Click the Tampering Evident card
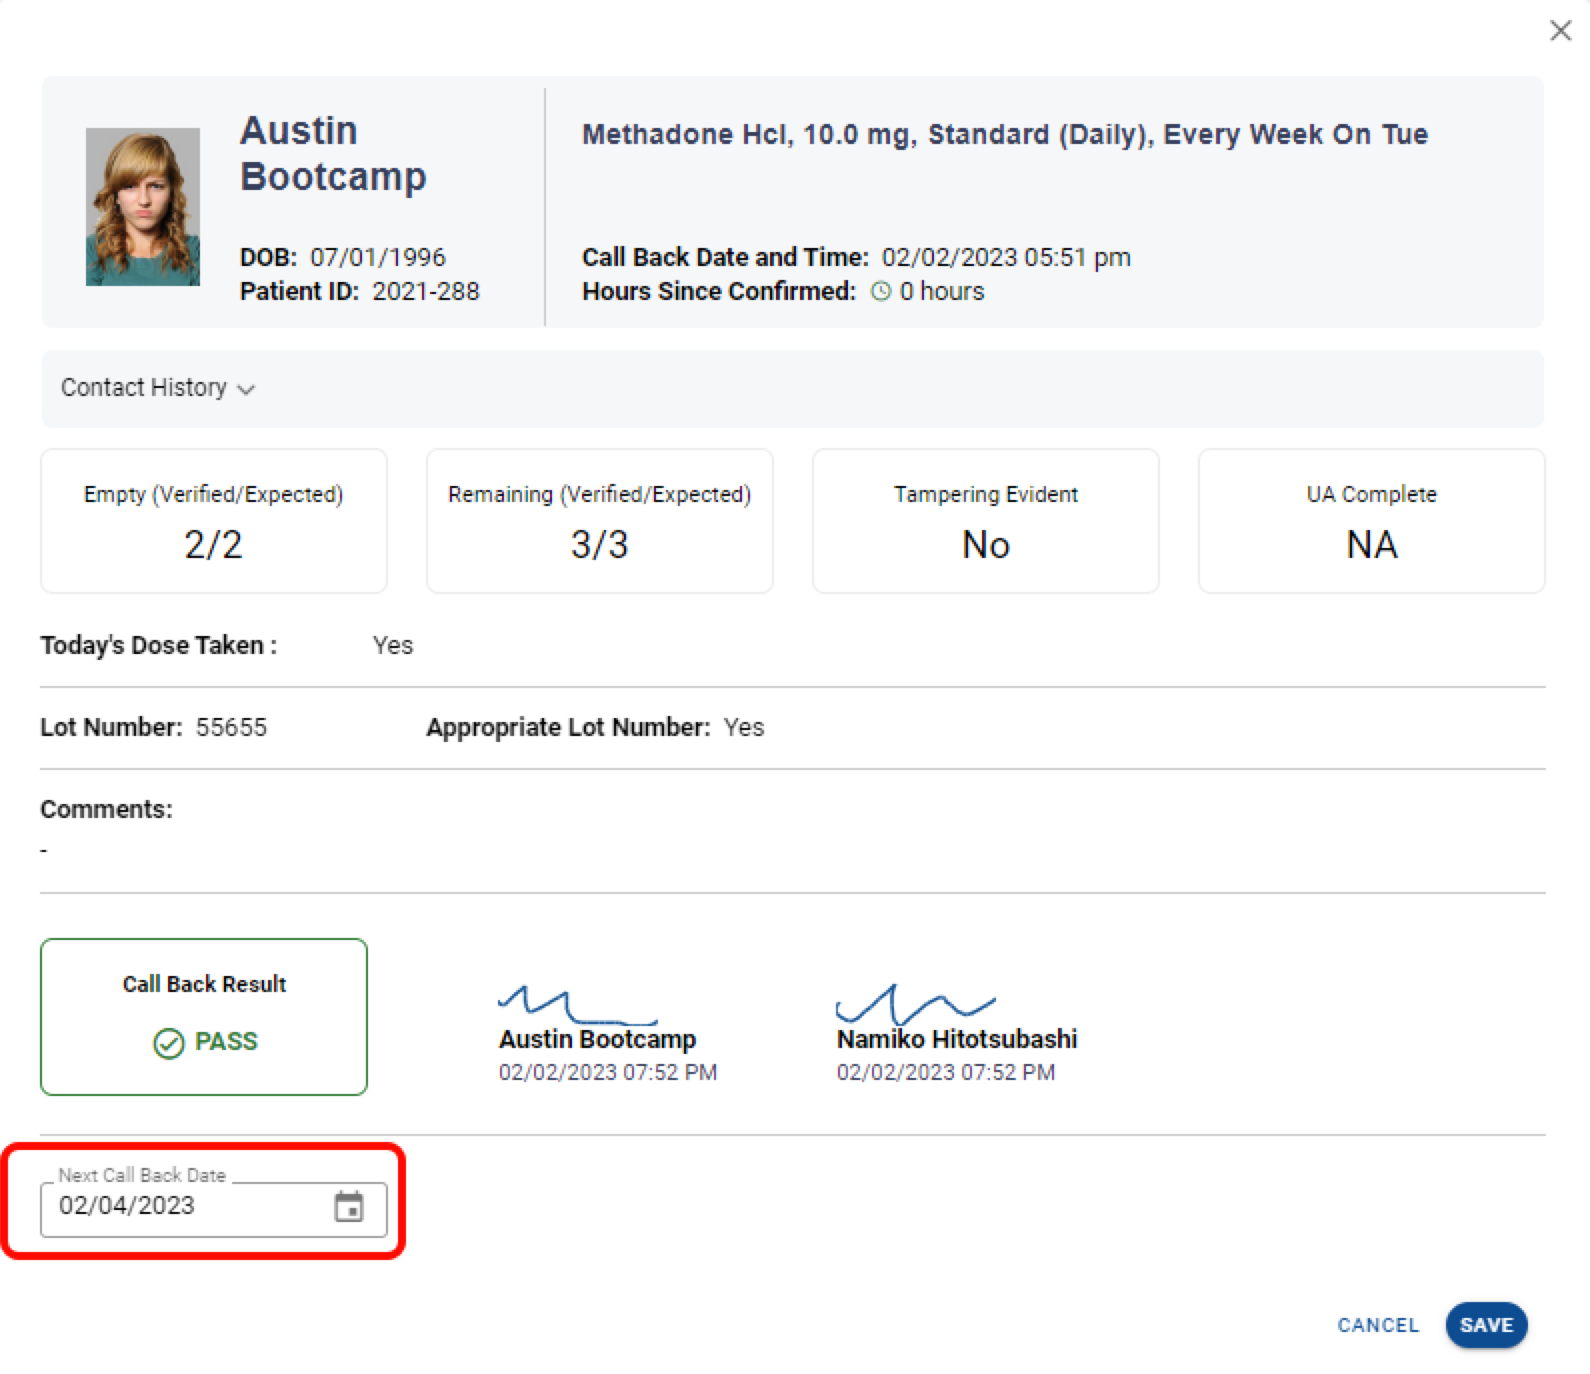The height and width of the screenshot is (1374, 1590). coord(985,521)
